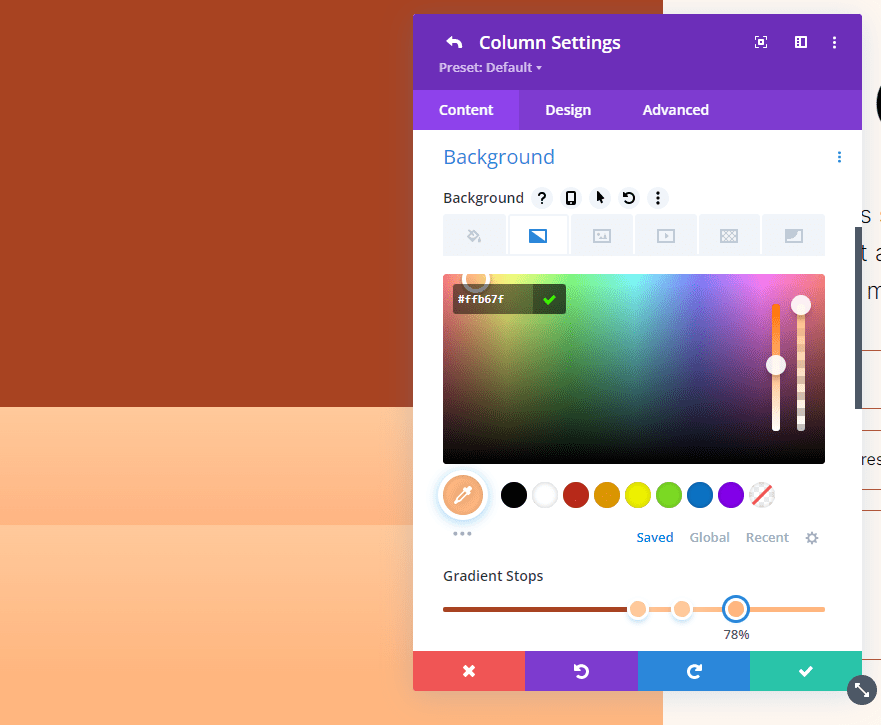Select the yellow saved color swatch
The image size is (881, 725).
(638, 495)
